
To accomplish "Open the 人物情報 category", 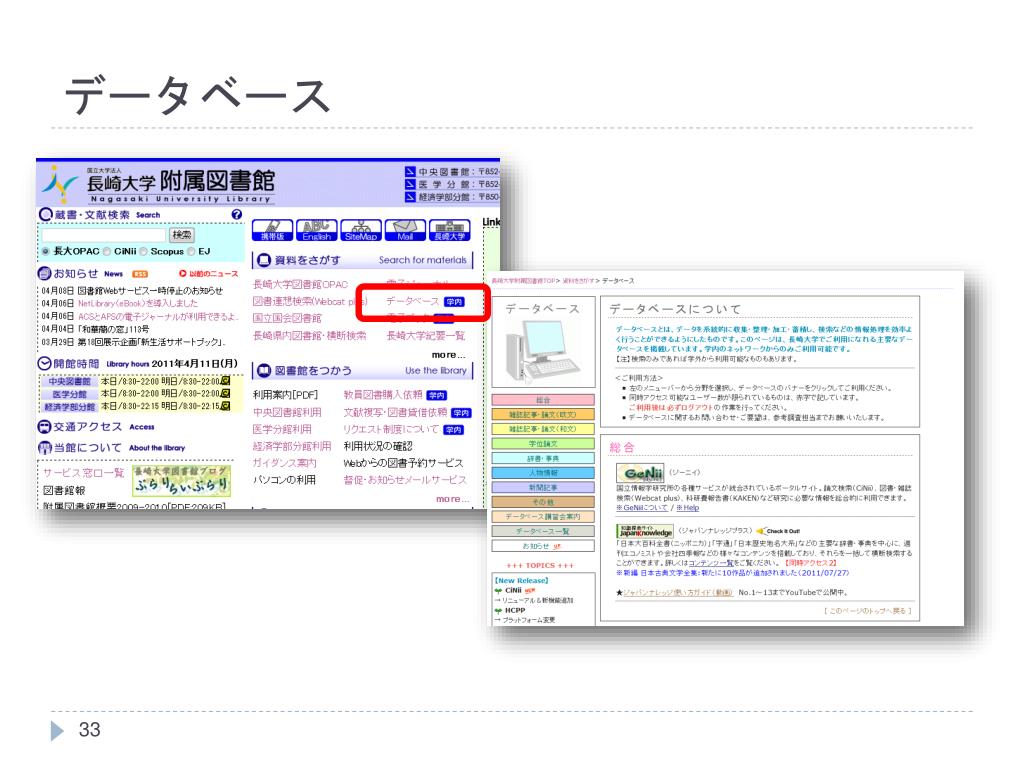I will (x=543, y=473).
